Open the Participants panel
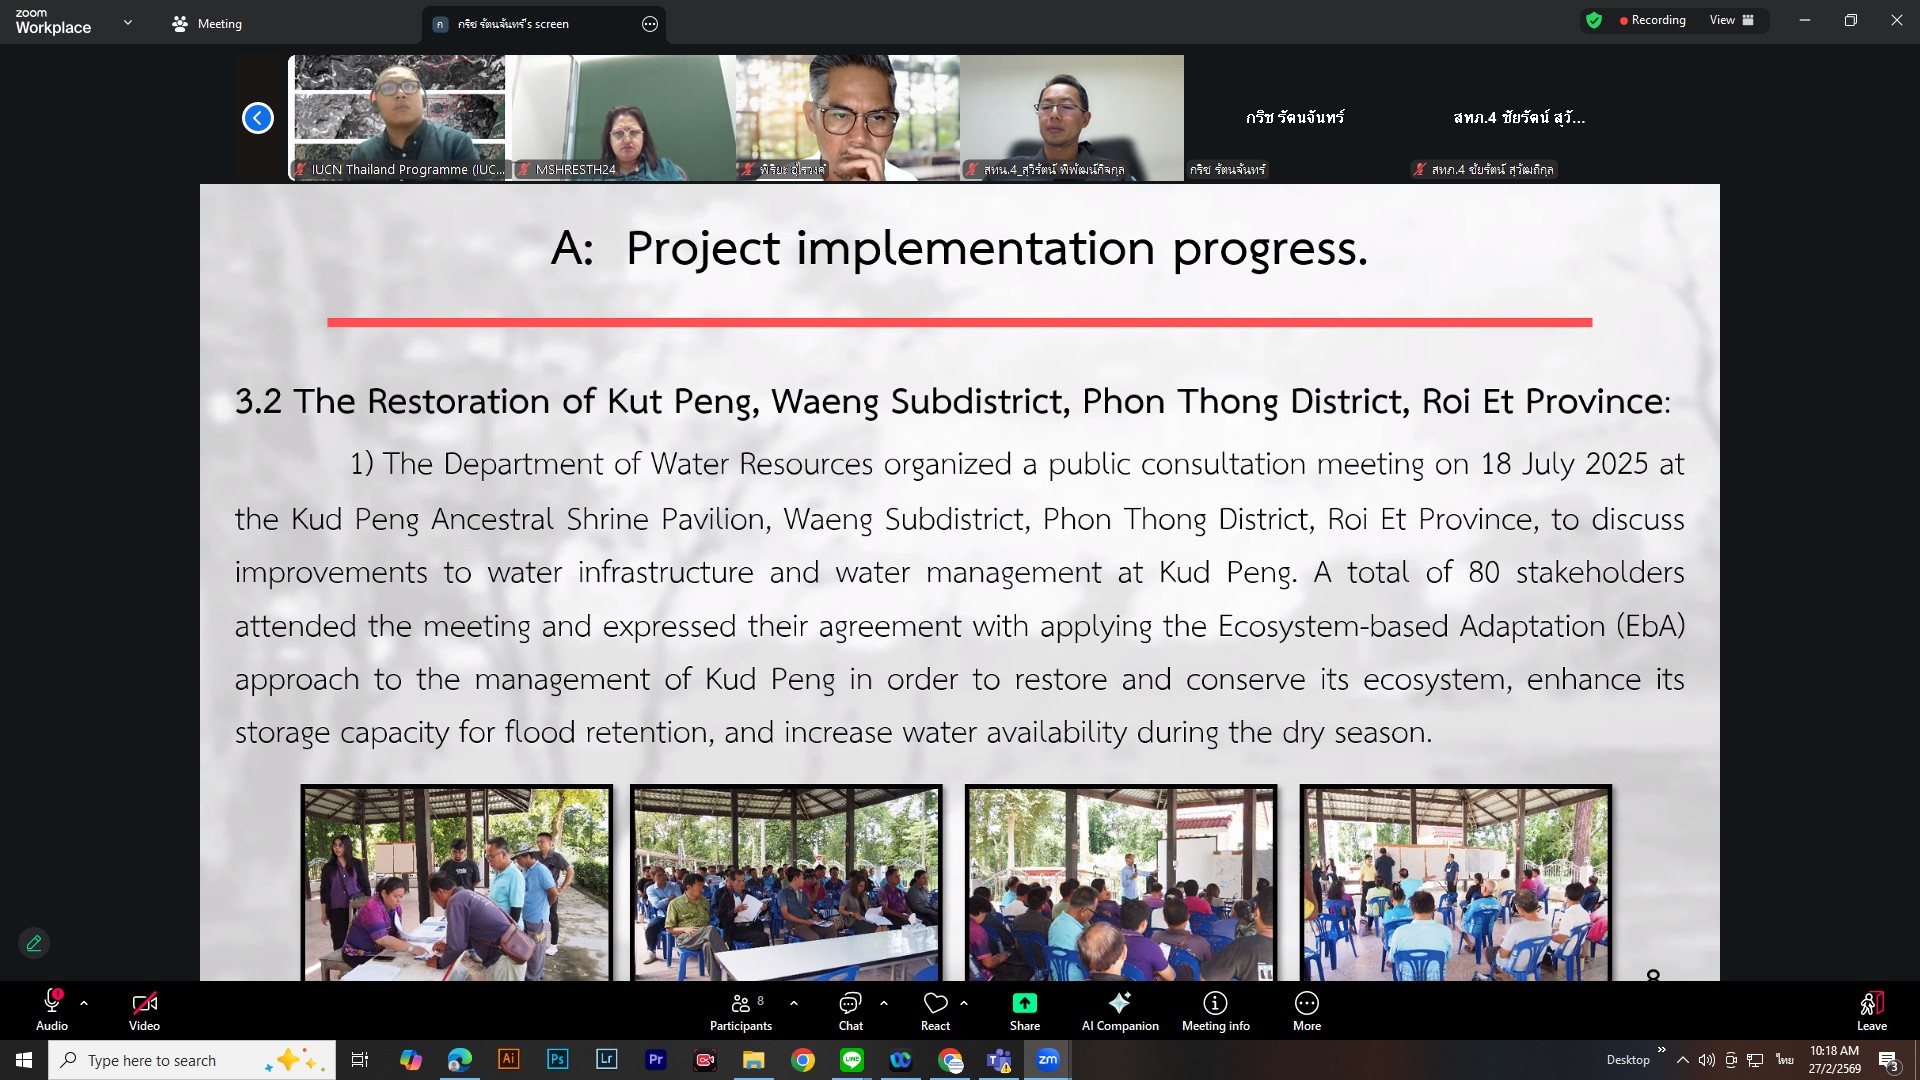The image size is (1920, 1080). click(740, 1010)
